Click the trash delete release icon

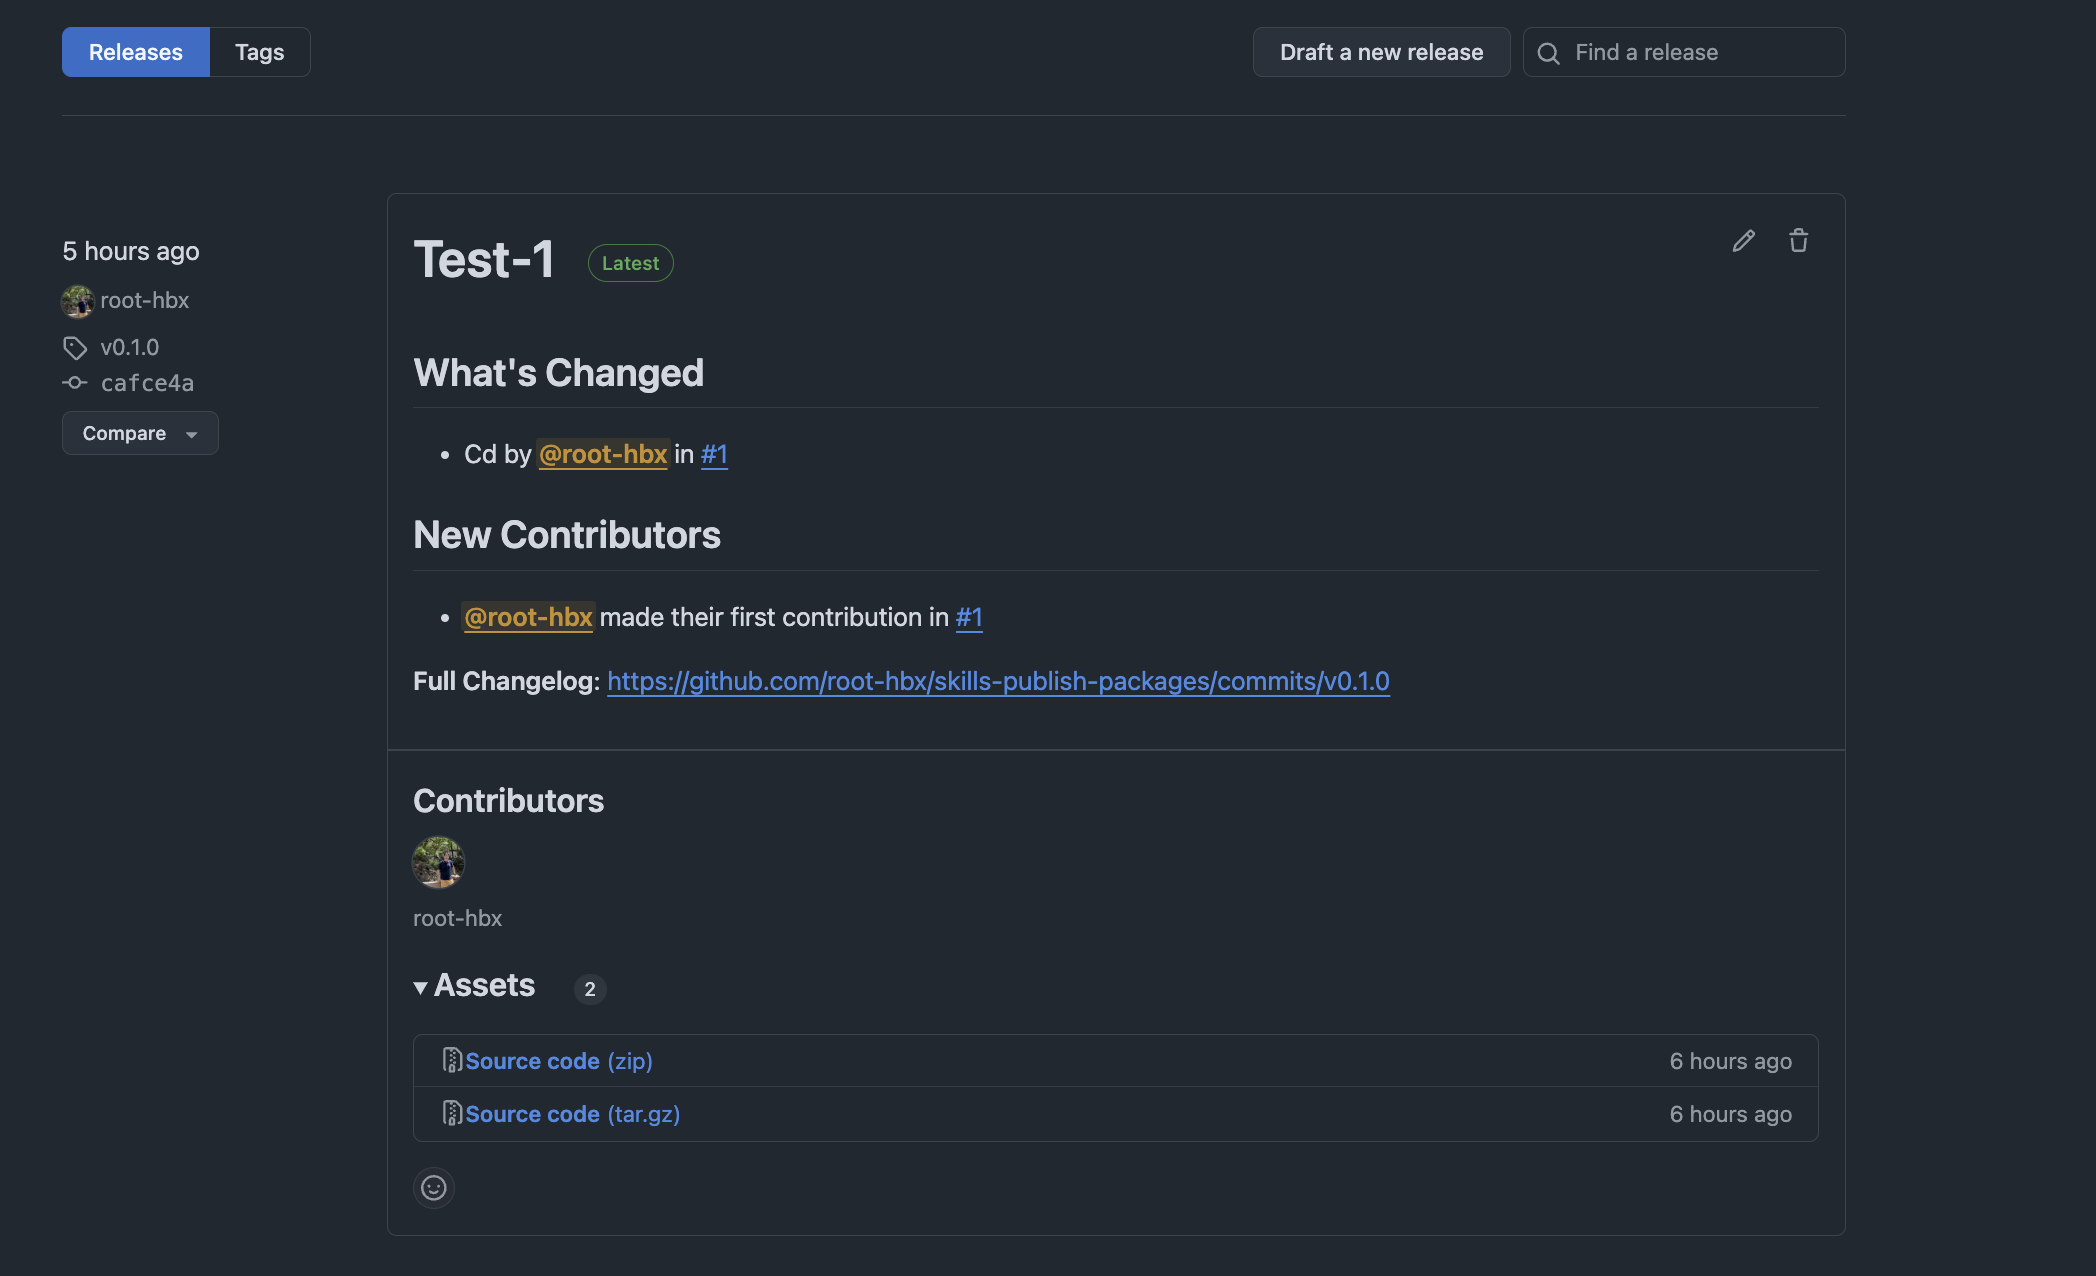[1798, 241]
